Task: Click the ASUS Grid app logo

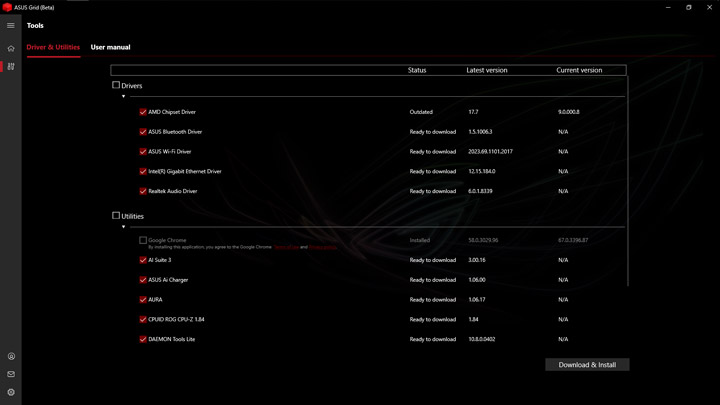Action: [x=7, y=7]
